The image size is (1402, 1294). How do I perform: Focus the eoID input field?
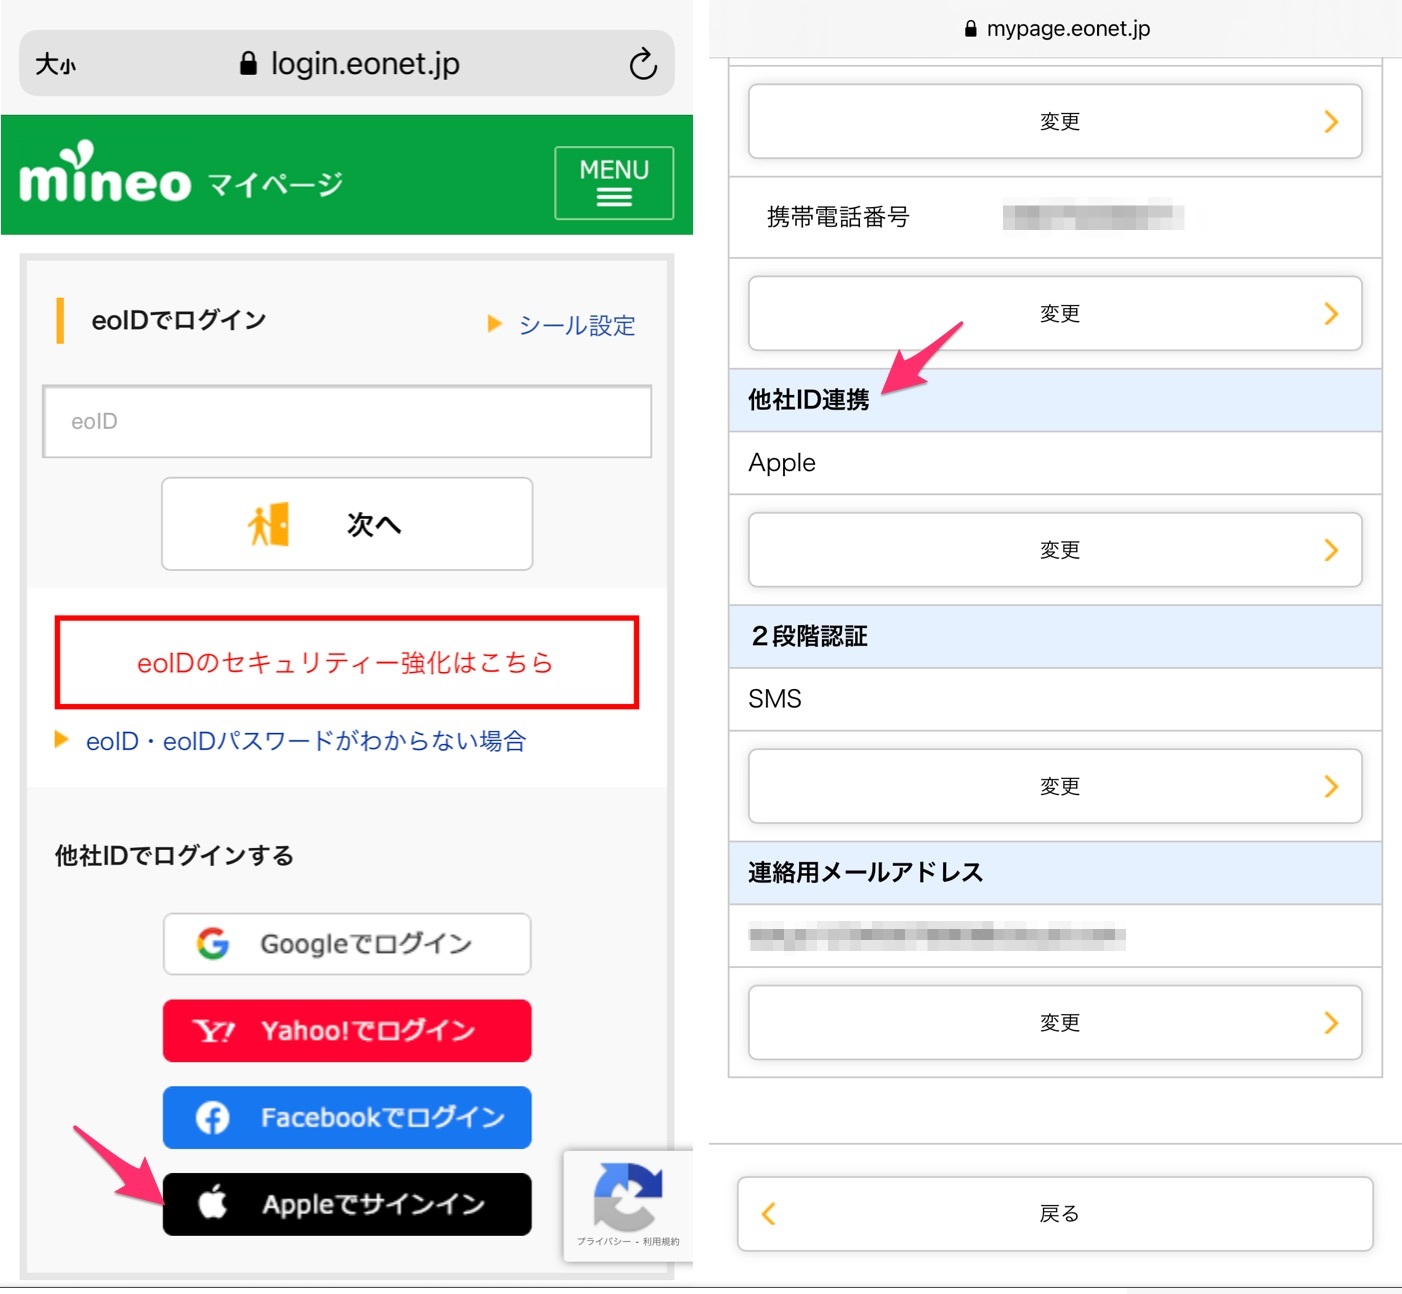coord(347,421)
